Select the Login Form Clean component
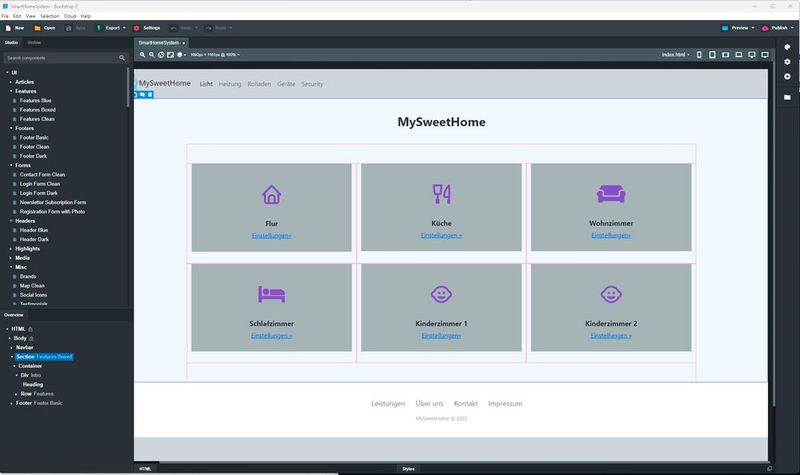This screenshot has width=800, height=475. point(40,184)
